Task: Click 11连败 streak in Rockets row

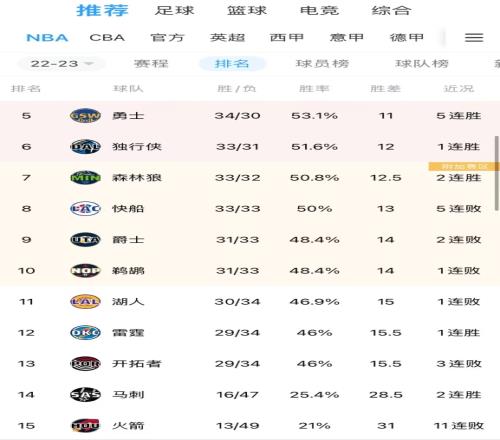Action: [459, 426]
